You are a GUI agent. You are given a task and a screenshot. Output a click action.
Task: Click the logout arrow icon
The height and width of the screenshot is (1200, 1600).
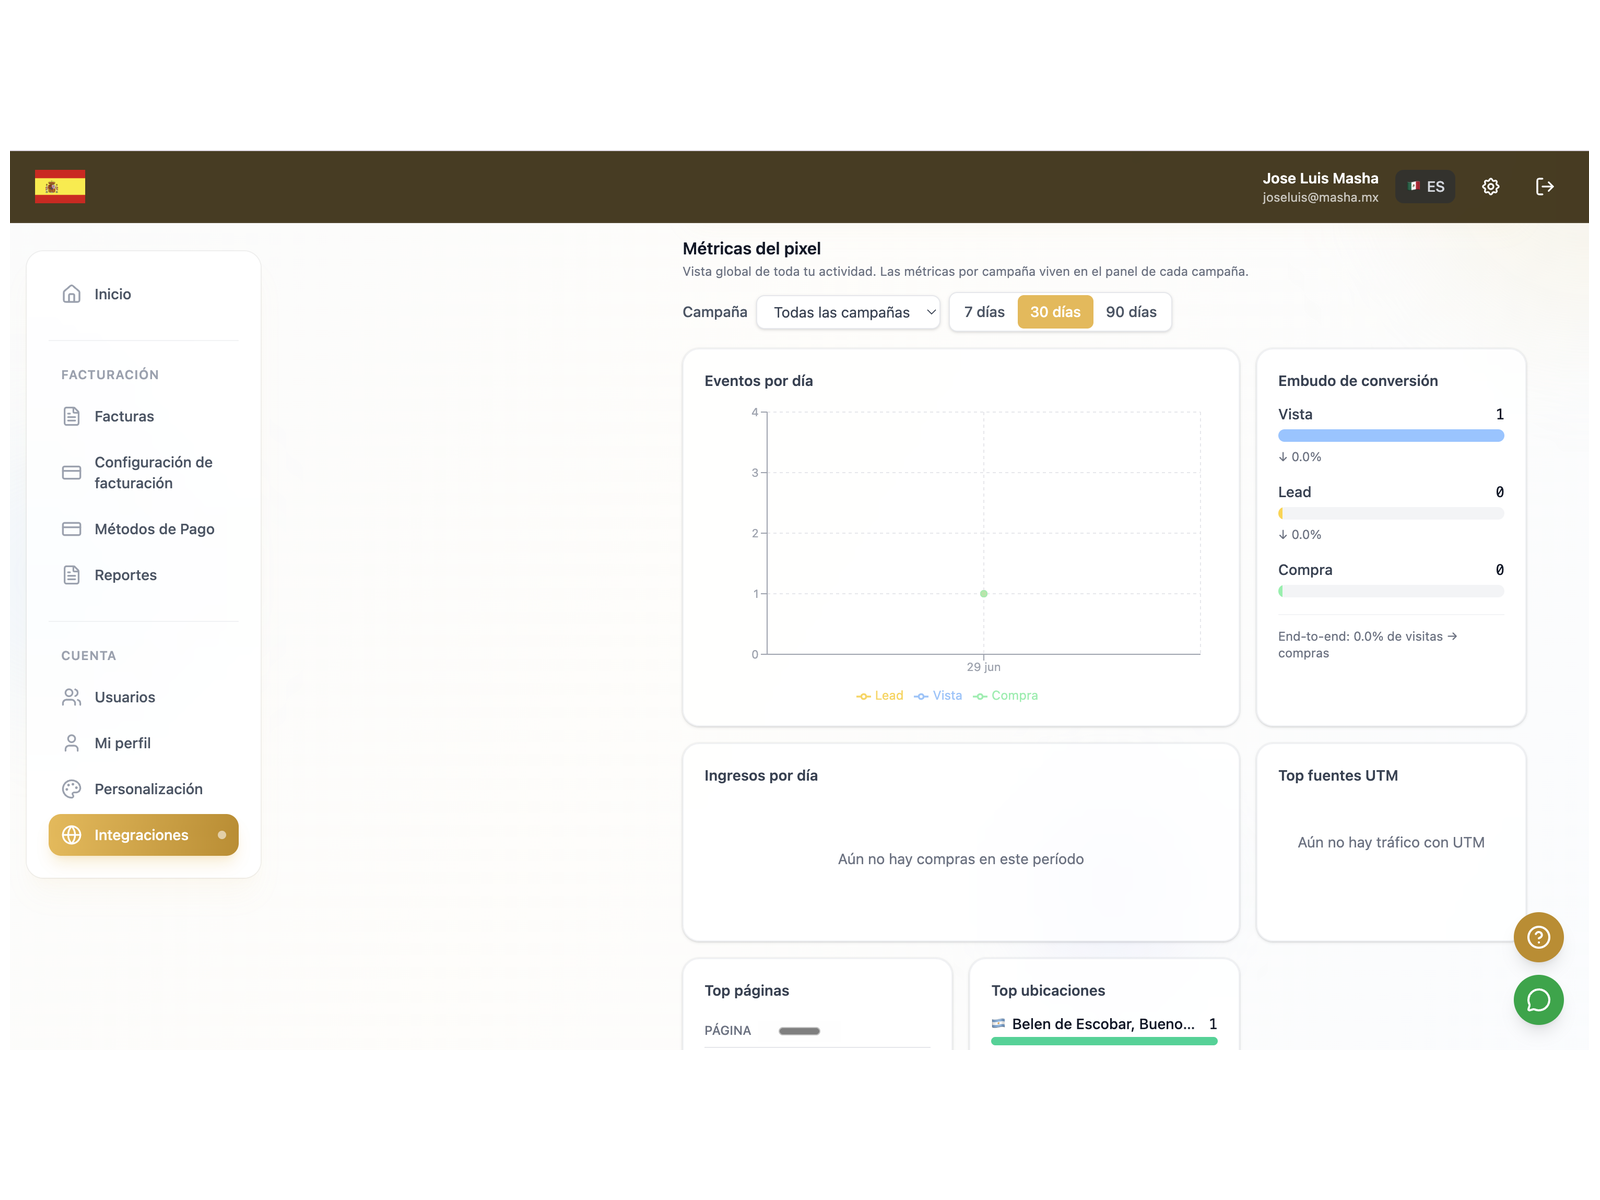tap(1545, 187)
